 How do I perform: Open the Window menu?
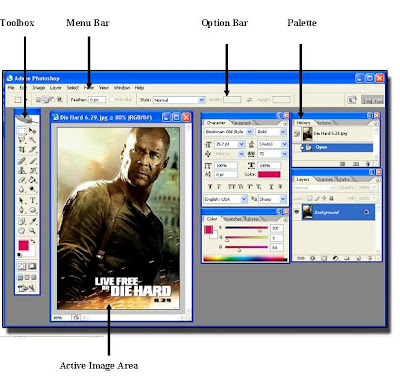122,88
